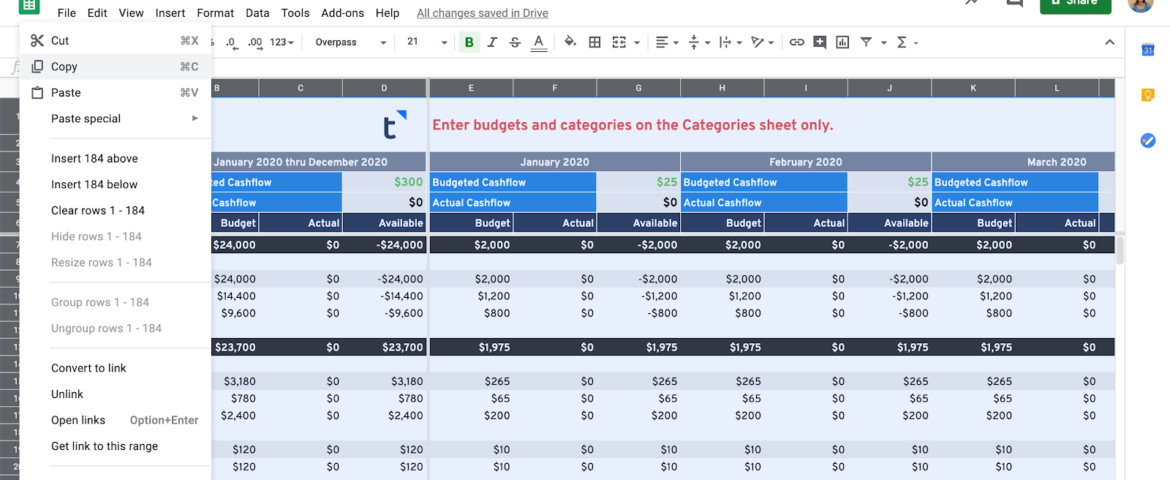Click the insert chart icon

pos(842,43)
